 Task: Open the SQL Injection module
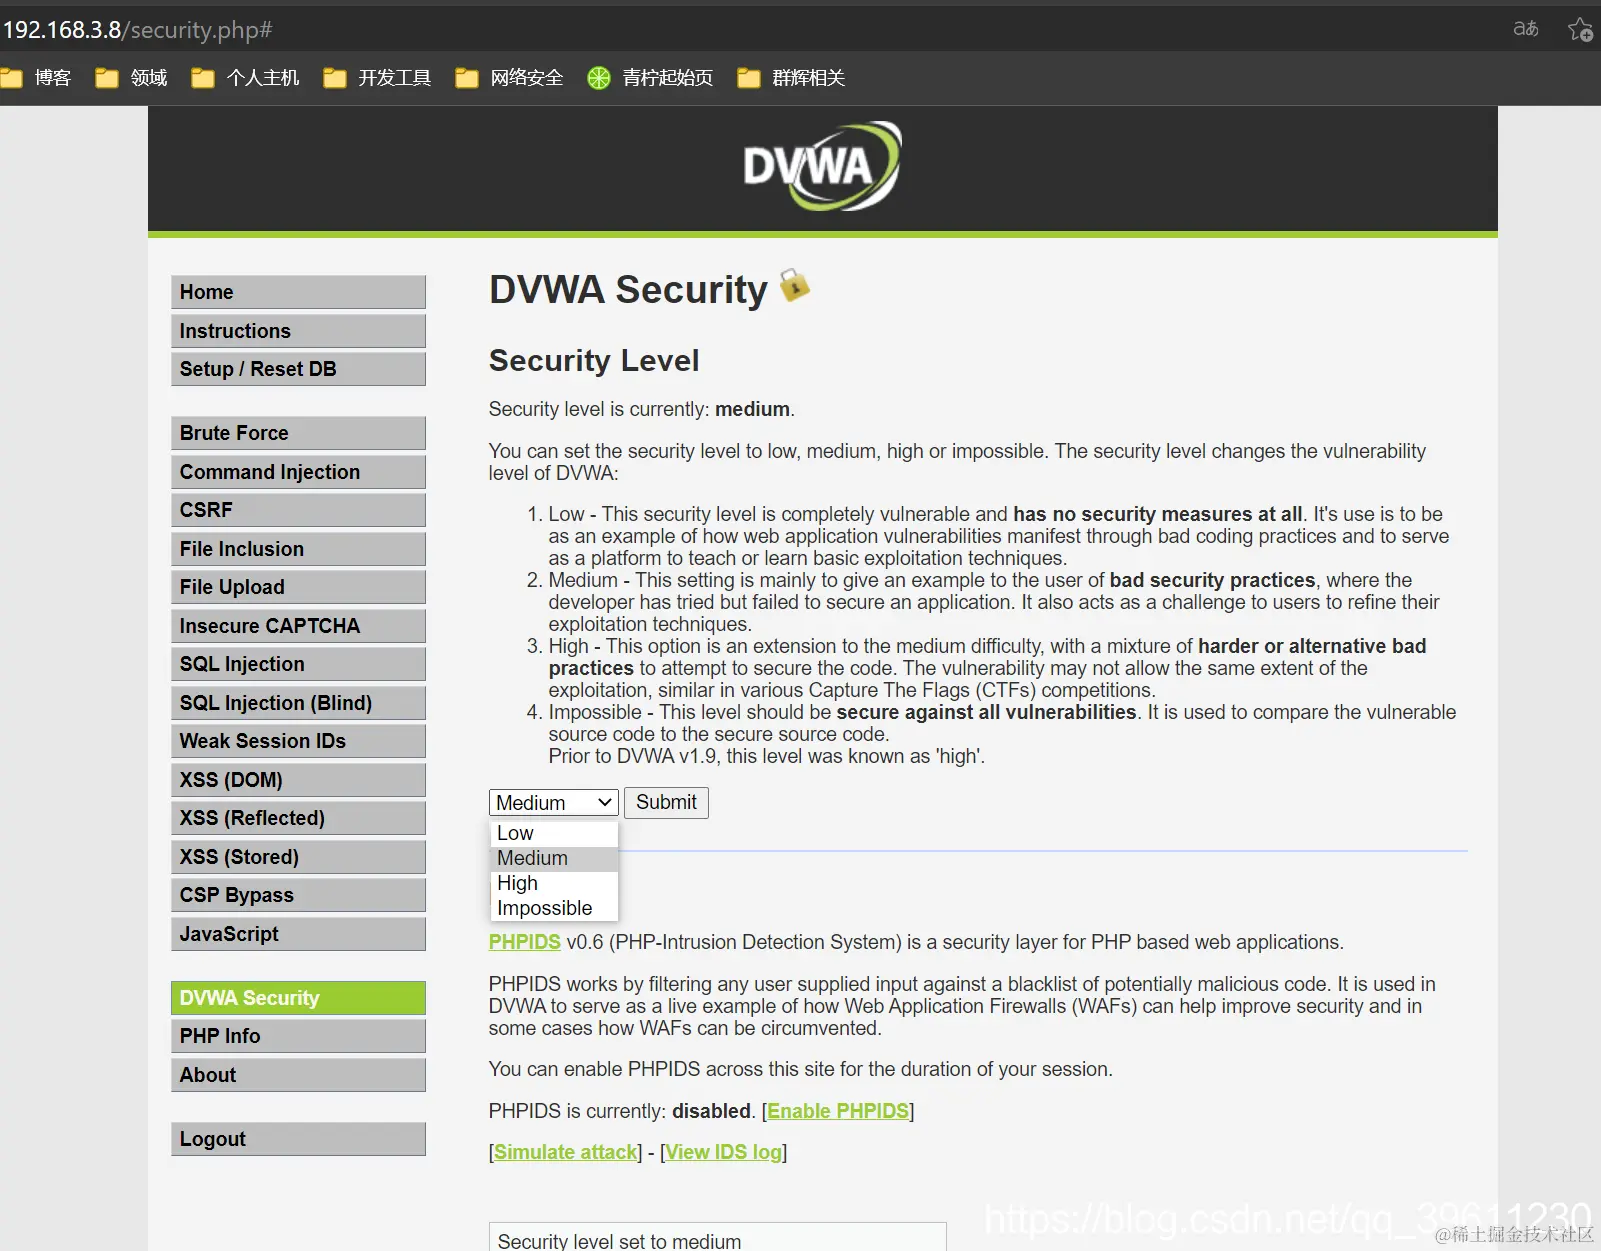tap(298, 664)
